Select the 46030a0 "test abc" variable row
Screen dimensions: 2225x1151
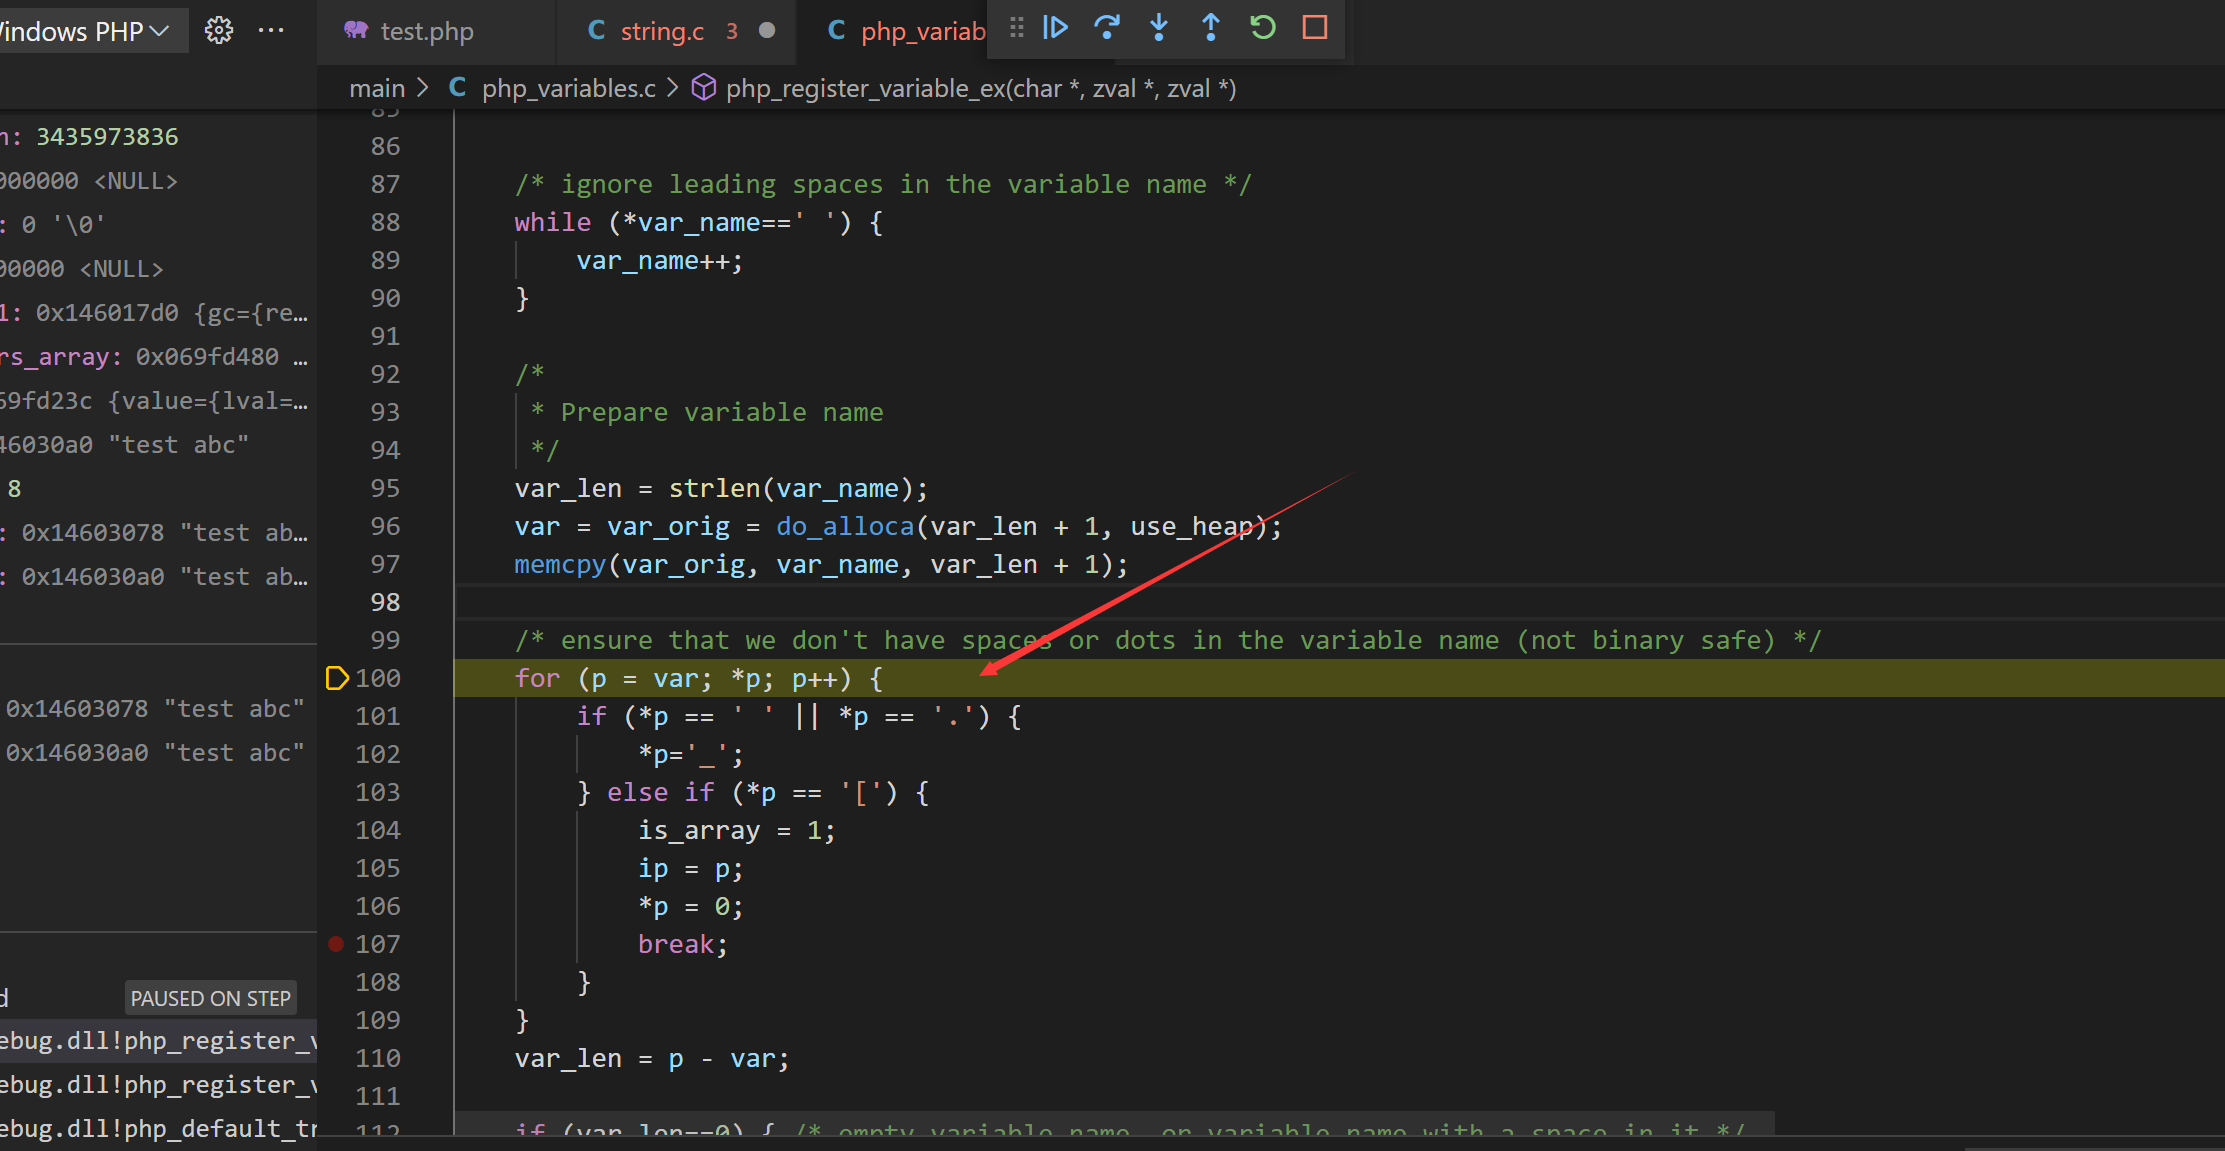(x=158, y=445)
